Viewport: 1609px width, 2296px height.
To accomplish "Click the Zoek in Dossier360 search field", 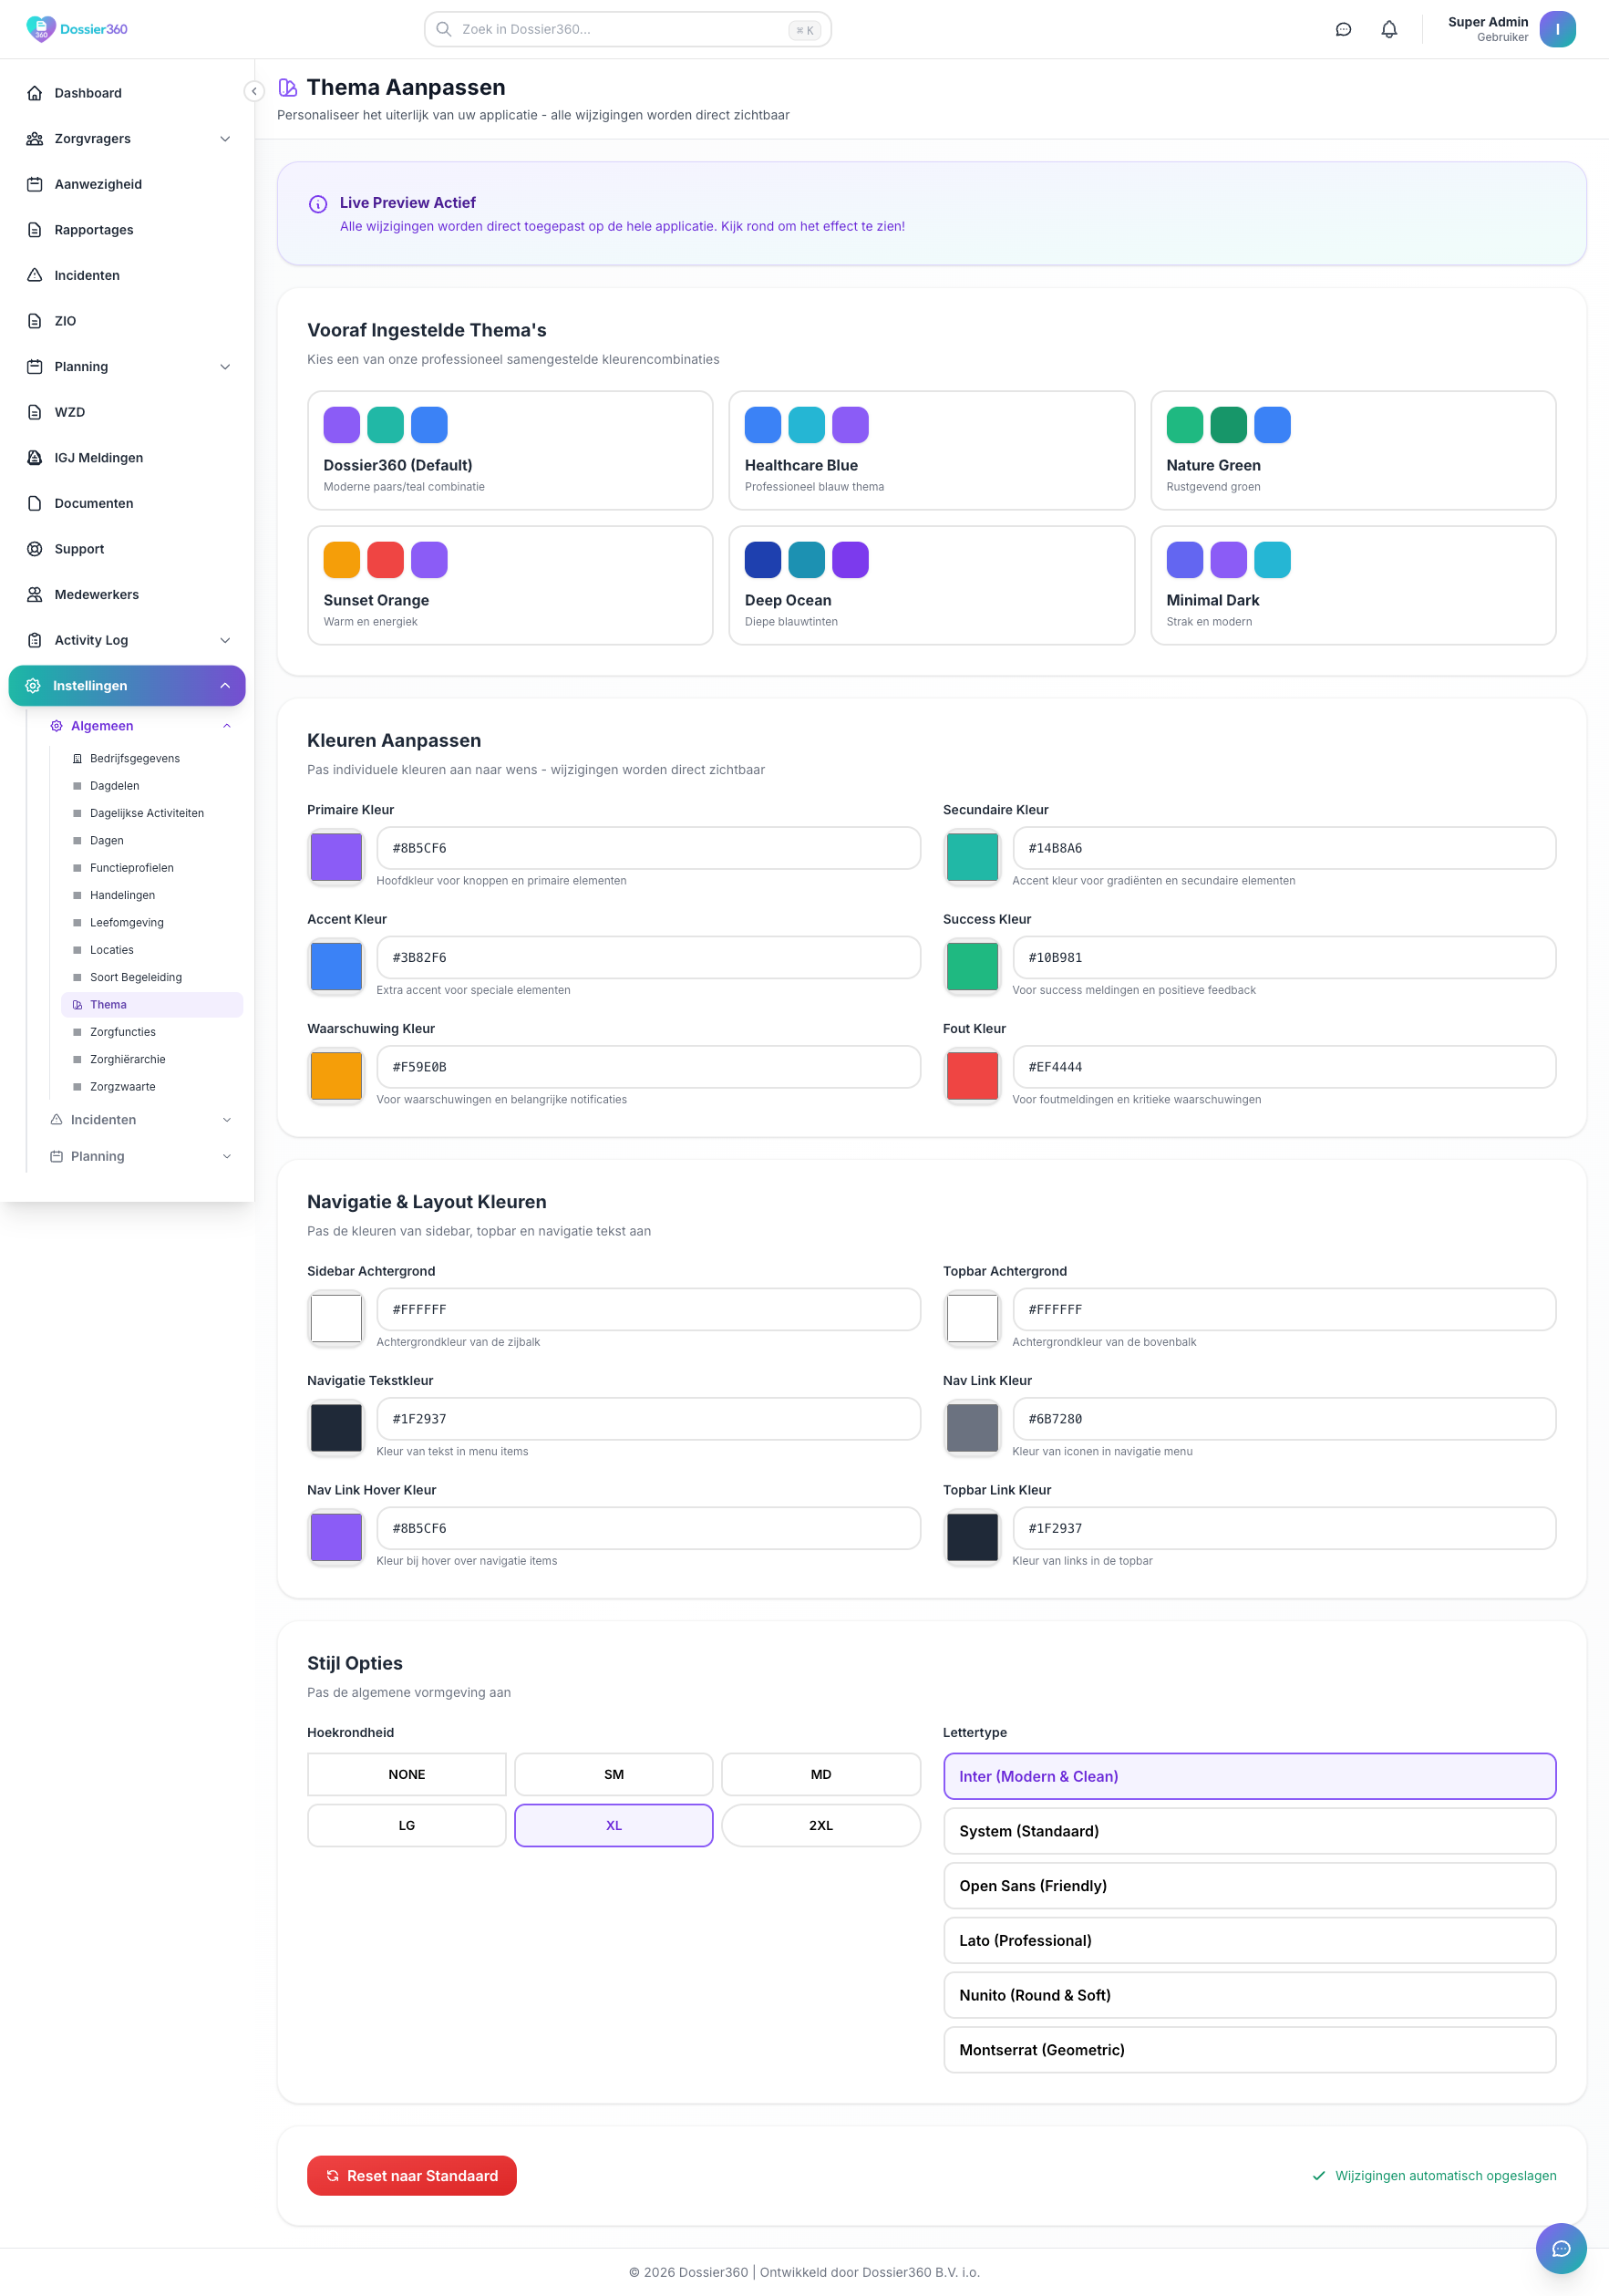I will (x=627, y=29).
